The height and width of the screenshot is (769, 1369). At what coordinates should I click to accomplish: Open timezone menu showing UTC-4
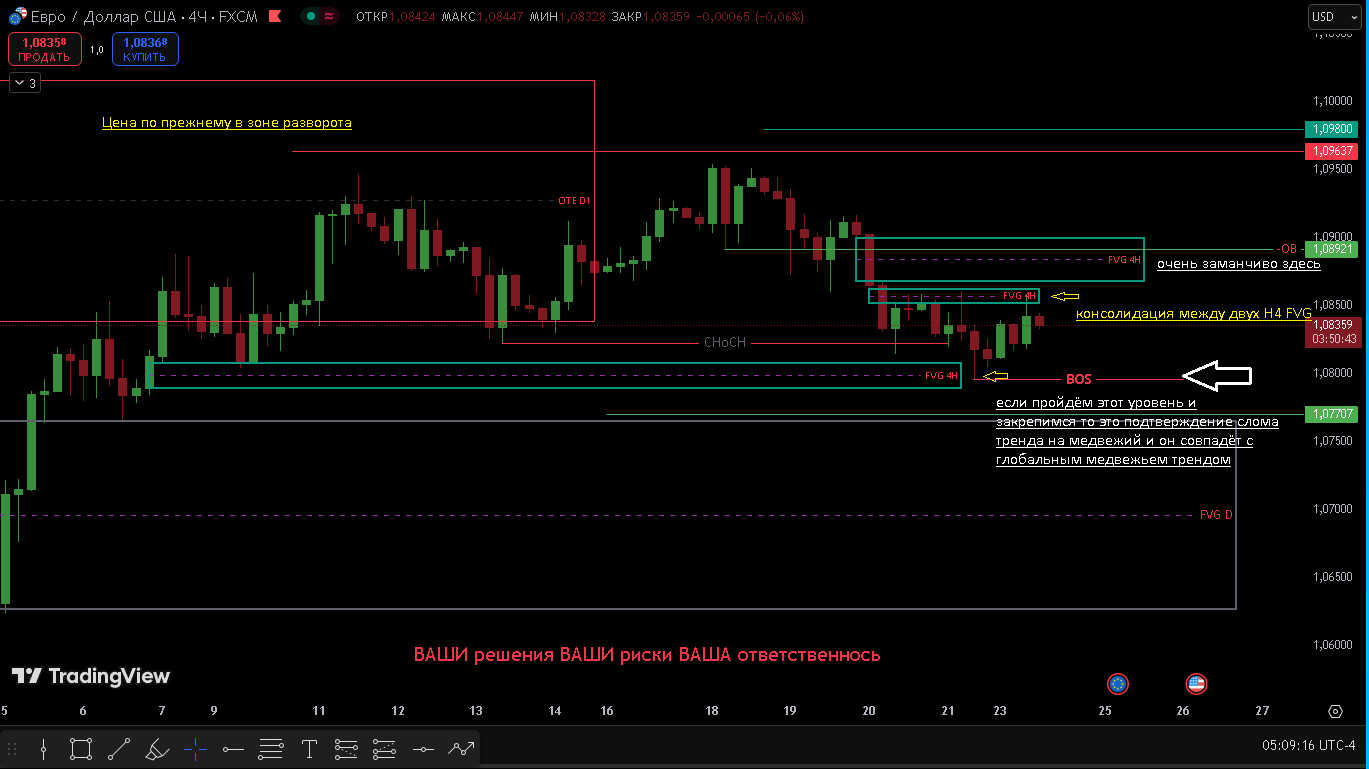(x=1309, y=746)
